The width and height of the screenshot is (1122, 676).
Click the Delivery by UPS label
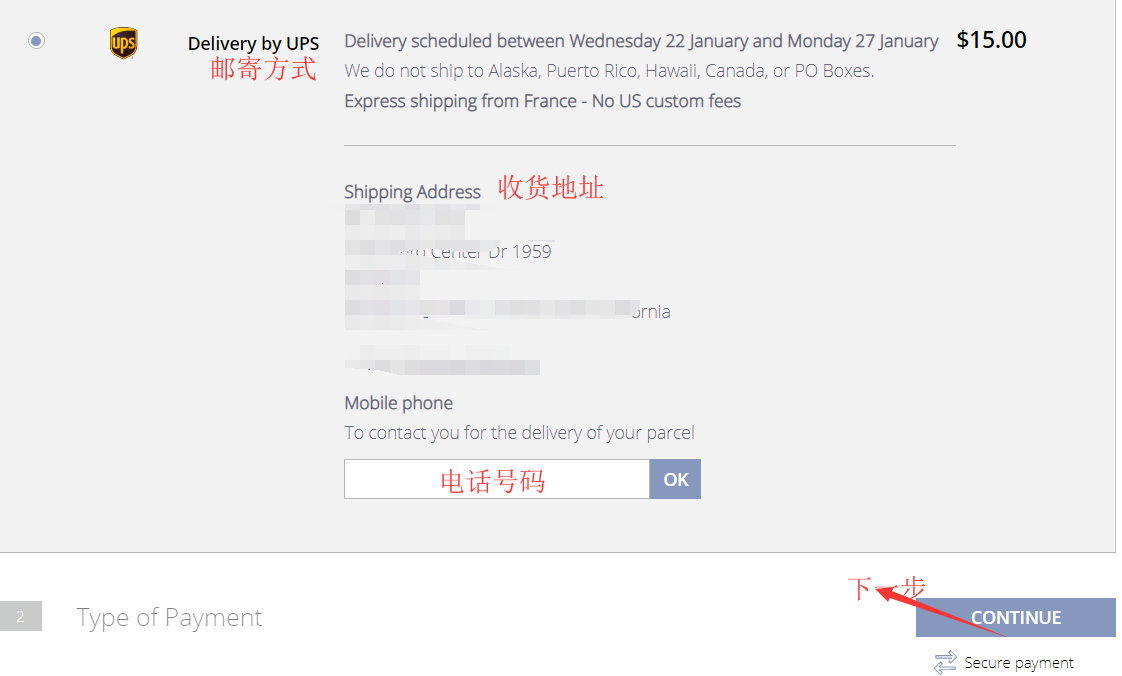pyautogui.click(x=253, y=43)
